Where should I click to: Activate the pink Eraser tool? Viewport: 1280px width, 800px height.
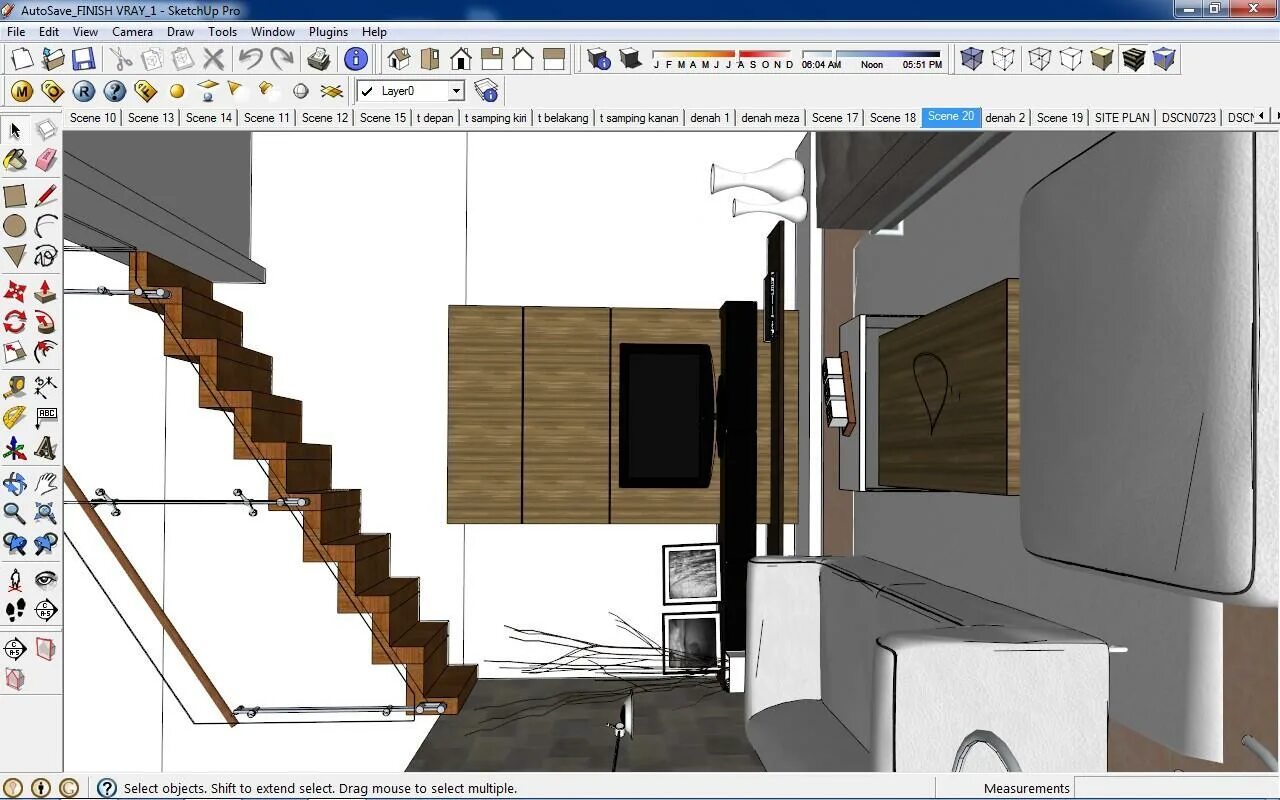tap(46, 160)
